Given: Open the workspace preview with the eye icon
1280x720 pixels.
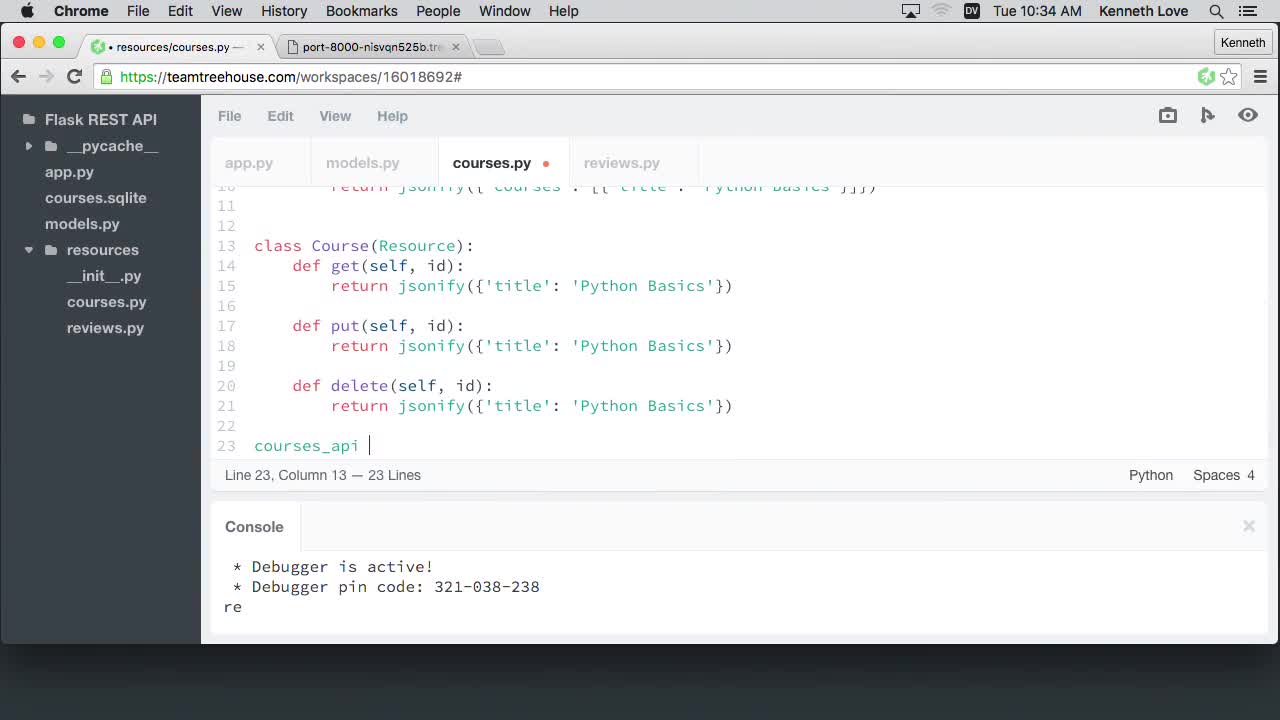Looking at the screenshot, I should coord(1247,115).
